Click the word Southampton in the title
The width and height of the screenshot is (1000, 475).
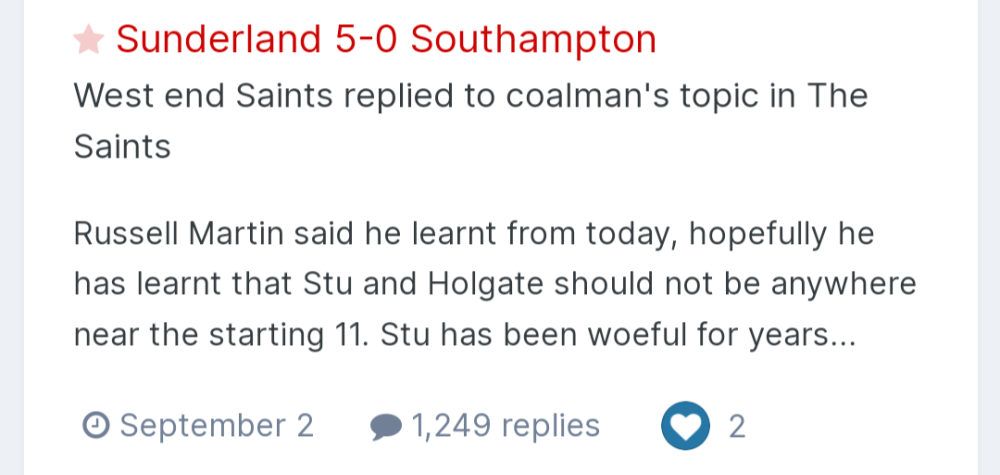(x=533, y=40)
